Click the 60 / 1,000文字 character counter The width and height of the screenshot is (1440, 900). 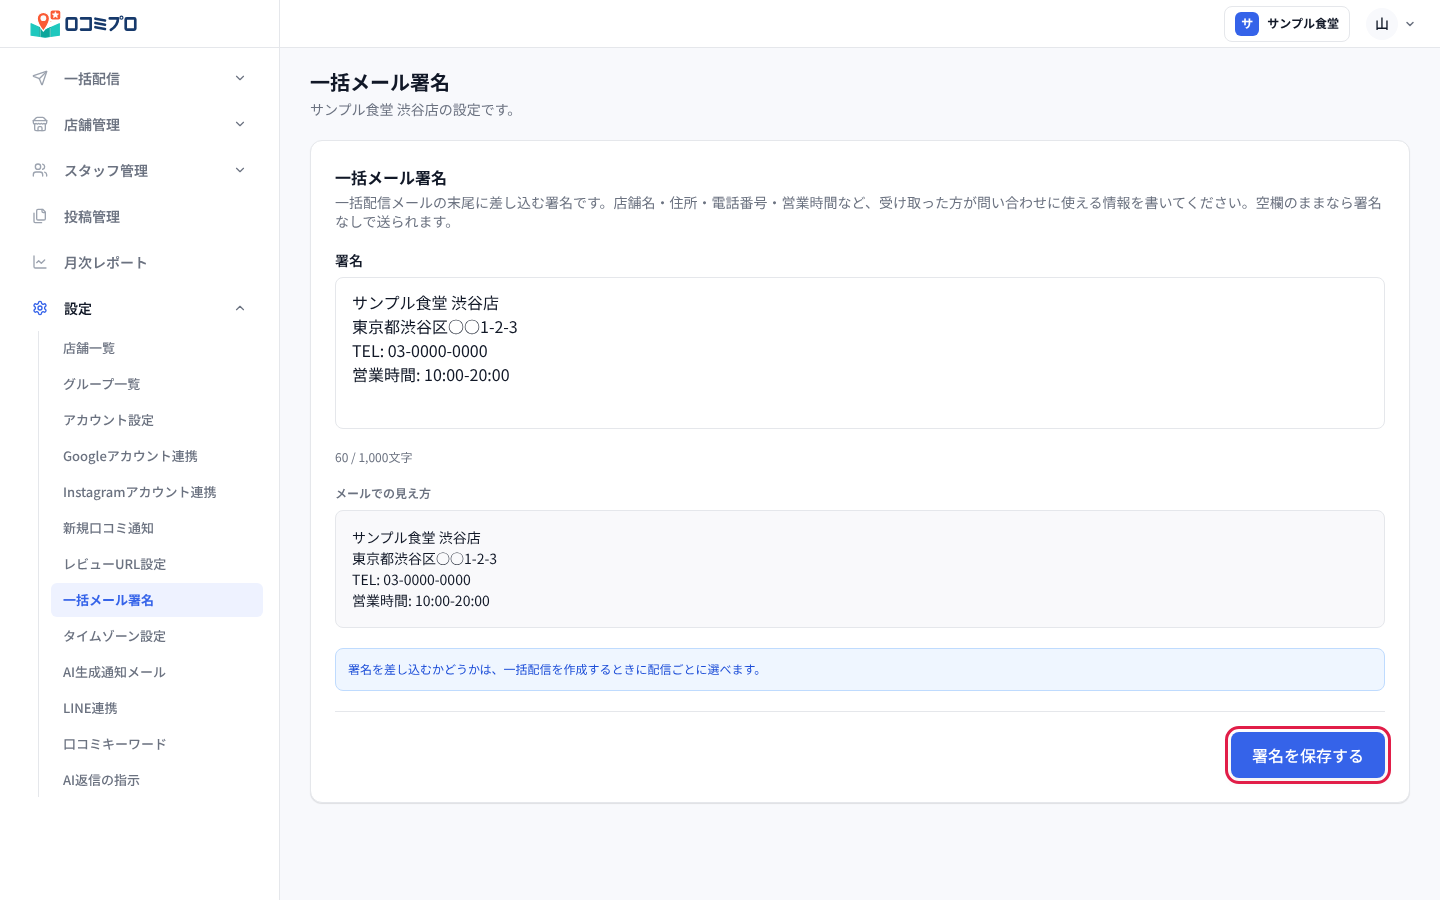click(x=374, y=458)
